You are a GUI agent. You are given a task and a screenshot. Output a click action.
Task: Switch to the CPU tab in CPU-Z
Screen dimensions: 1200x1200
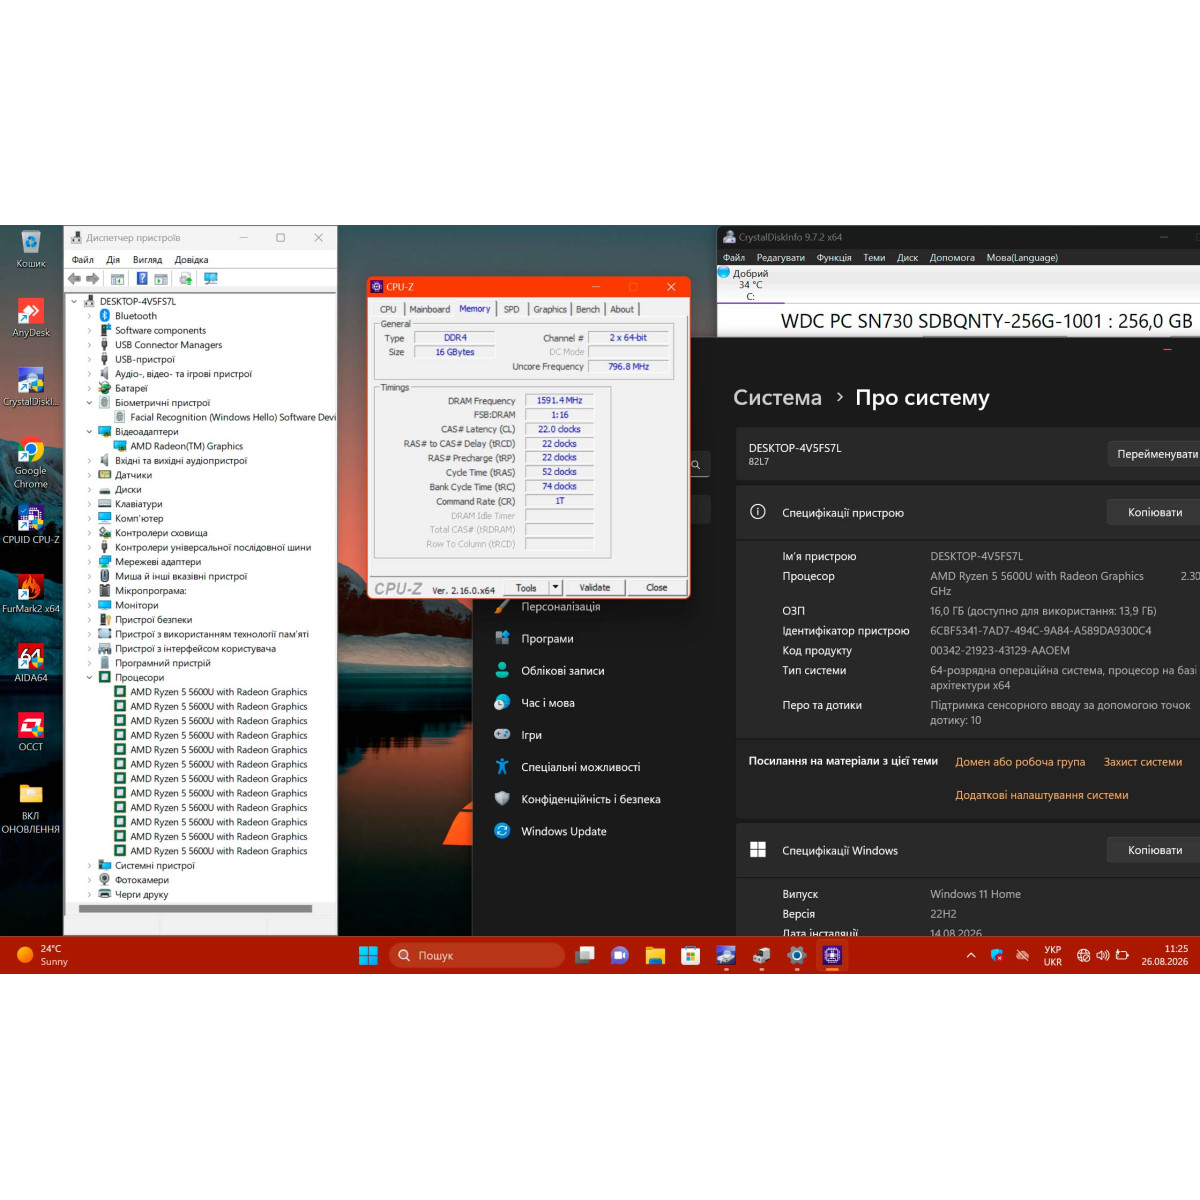tap(388, 309)
